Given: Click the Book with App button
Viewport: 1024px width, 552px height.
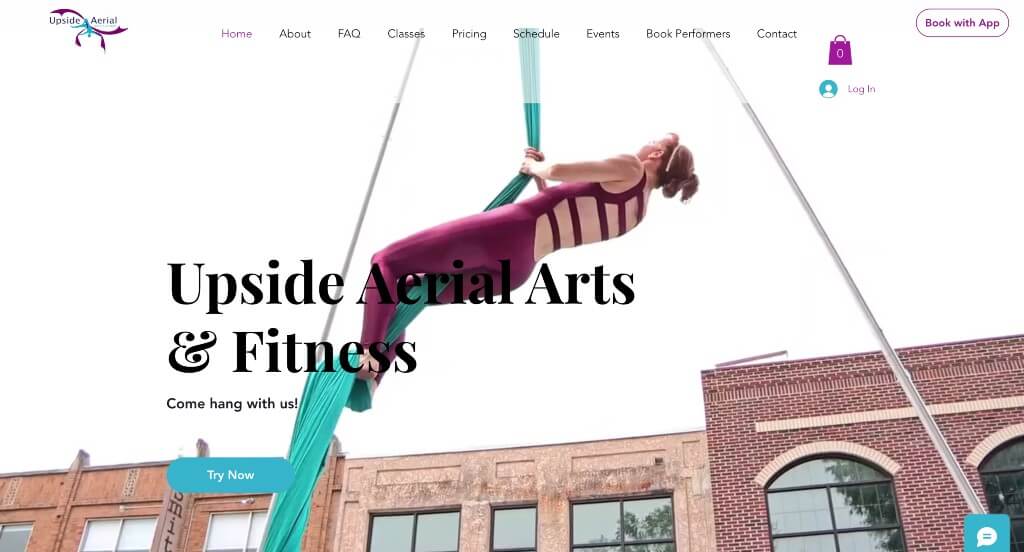Looking at the screenshot, I should [x=962, y=23].
